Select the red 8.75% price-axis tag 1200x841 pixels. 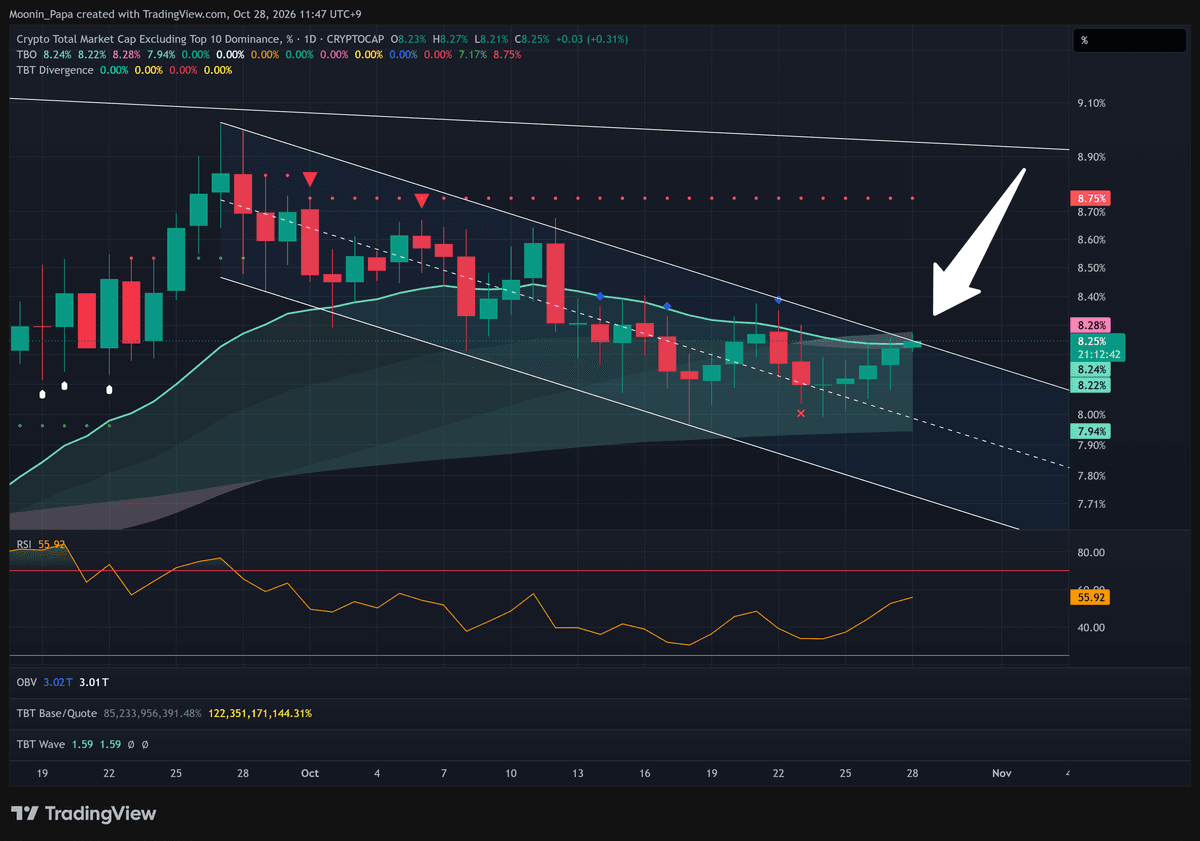pos(1089,199)
